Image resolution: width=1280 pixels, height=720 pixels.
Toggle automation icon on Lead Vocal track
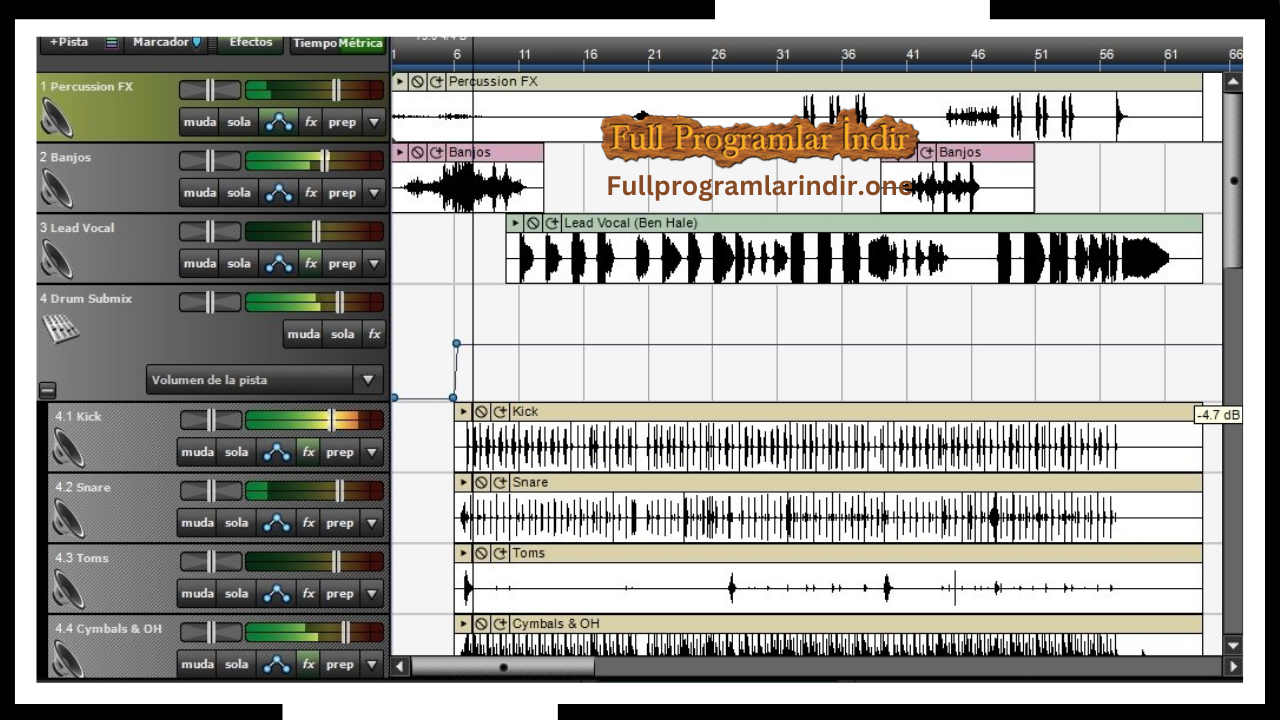point(279,263)
